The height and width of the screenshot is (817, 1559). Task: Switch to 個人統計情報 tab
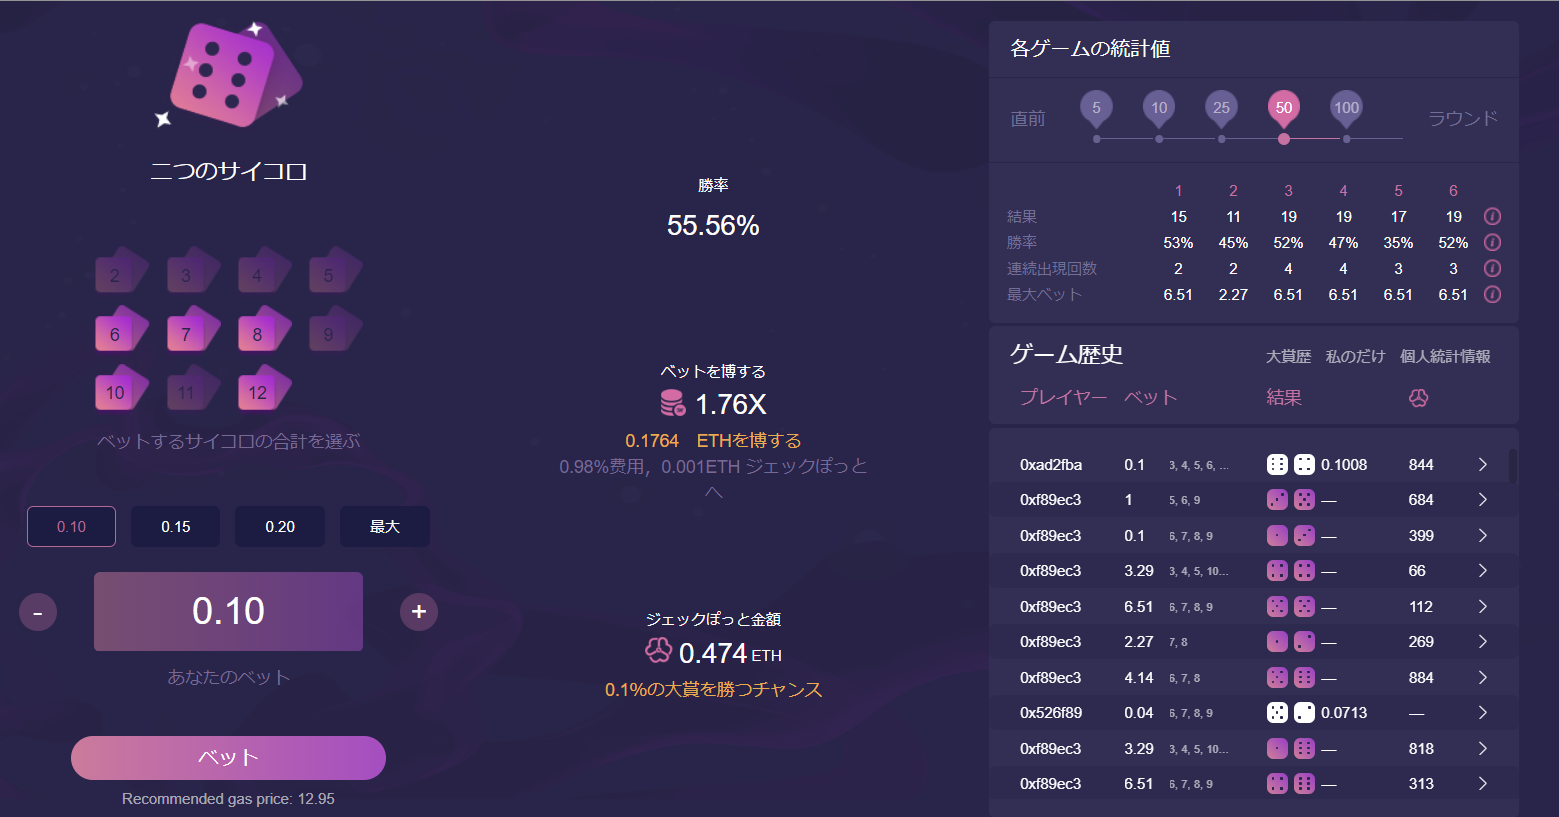(1445, 356)
